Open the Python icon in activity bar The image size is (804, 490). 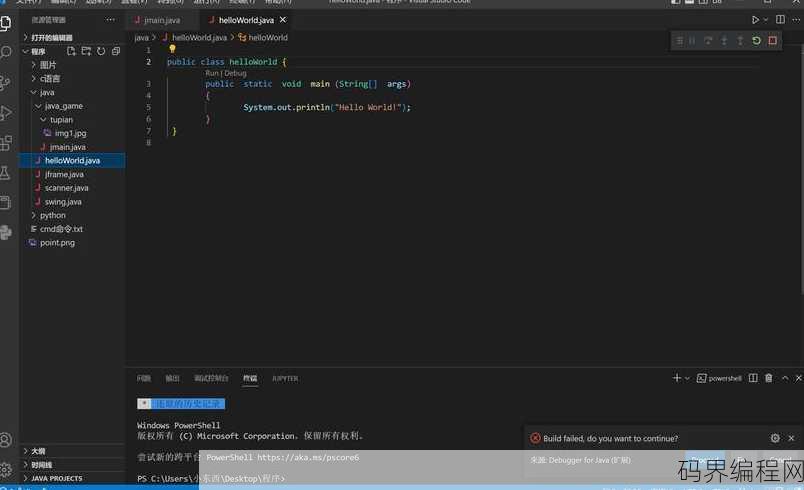click(6, 233)
